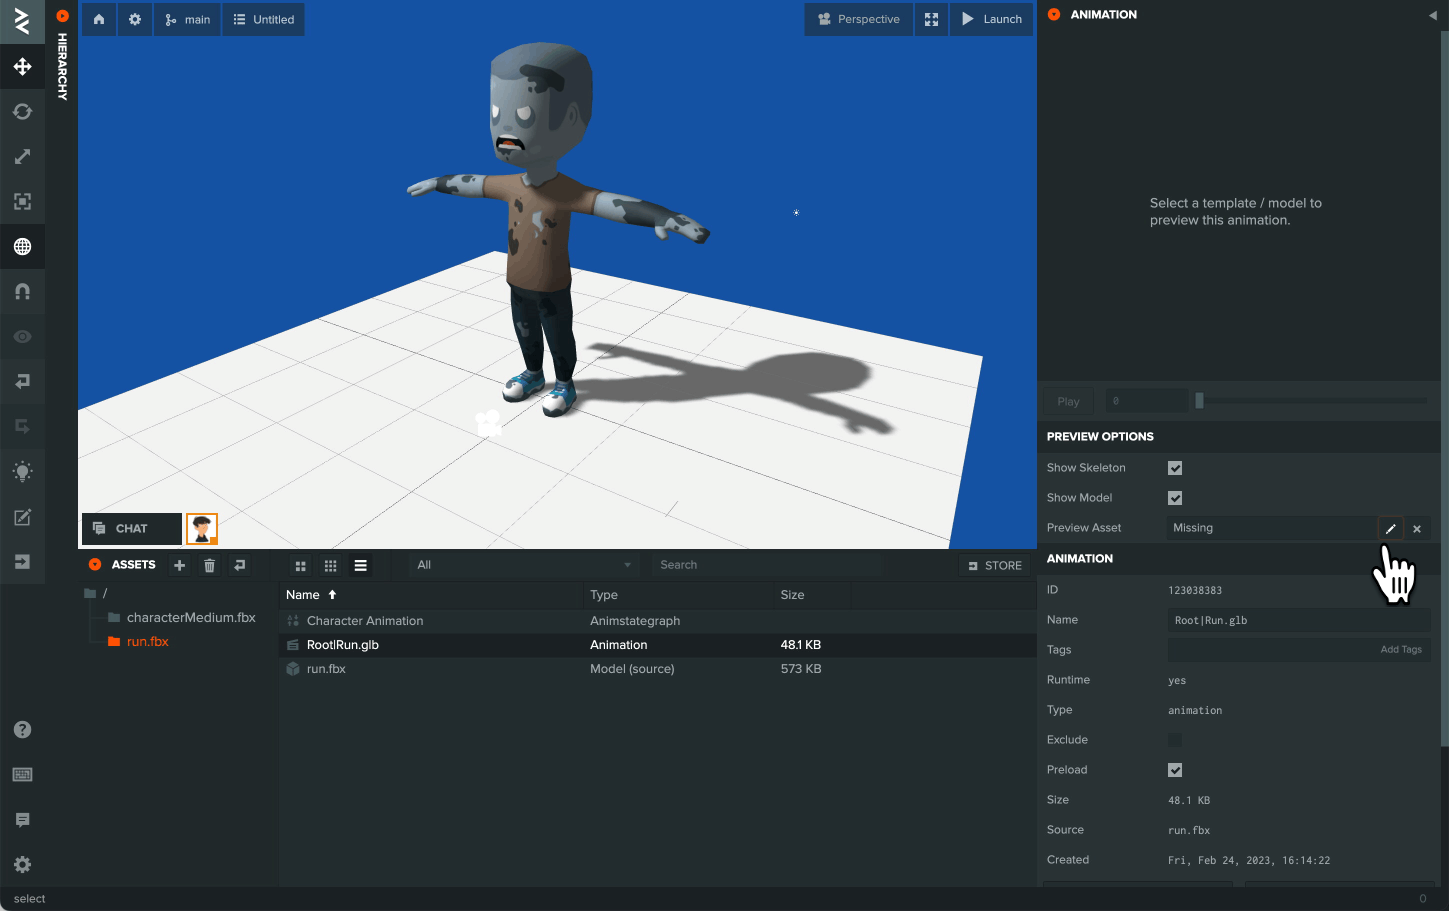Screen dimensions: 1449x911
Task: Open the Chat panel
Action: point(131,529)
